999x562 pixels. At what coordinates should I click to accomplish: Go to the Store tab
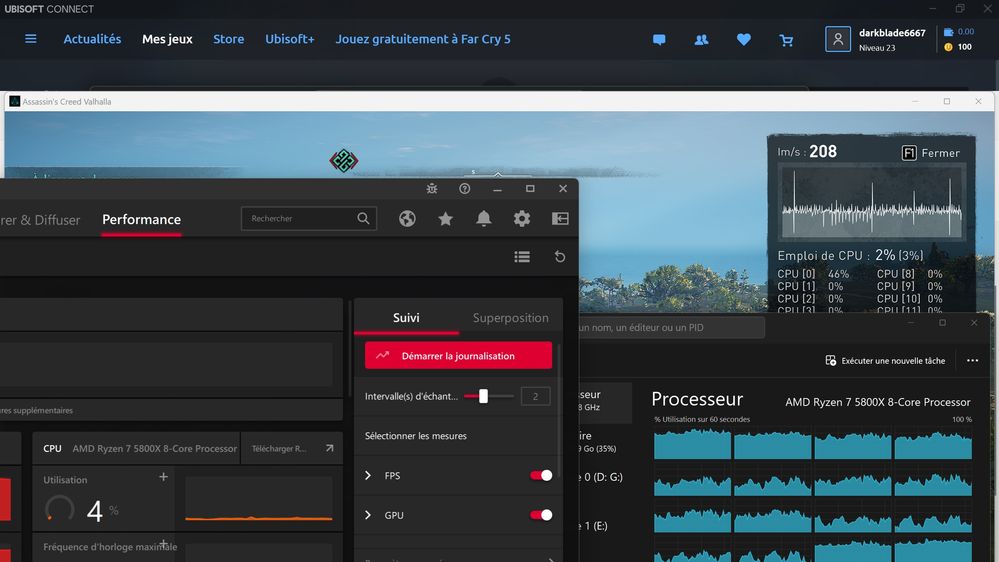[x=229, y=39]
